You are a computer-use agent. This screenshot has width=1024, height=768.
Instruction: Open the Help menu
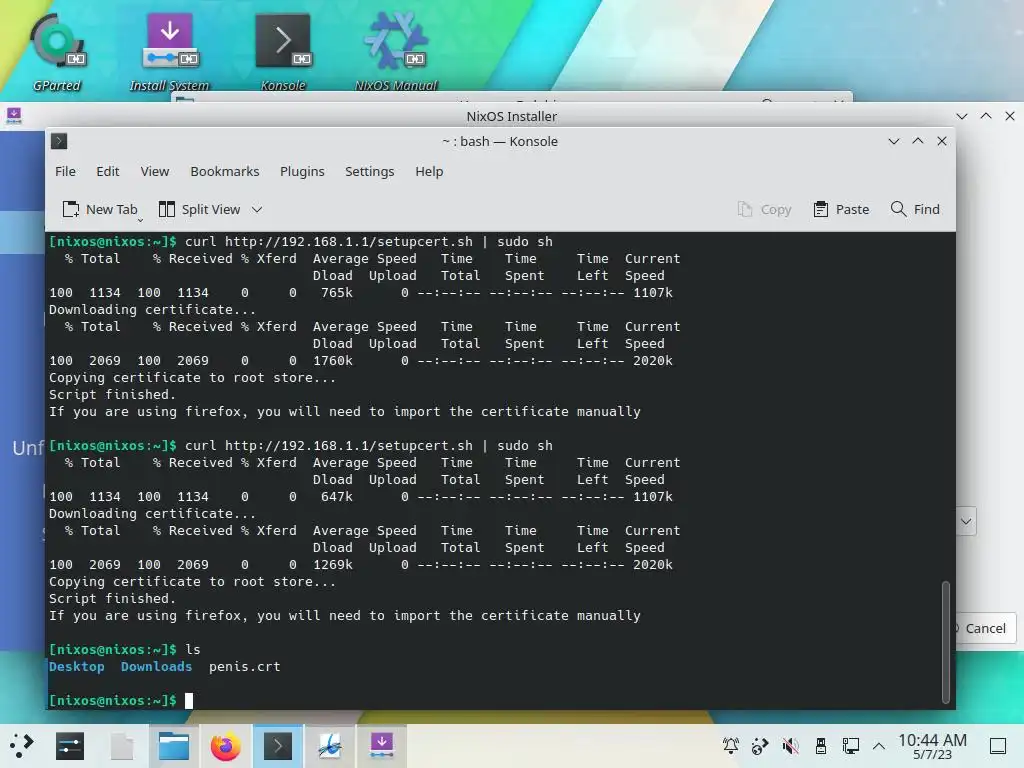[x=429, y=171]
